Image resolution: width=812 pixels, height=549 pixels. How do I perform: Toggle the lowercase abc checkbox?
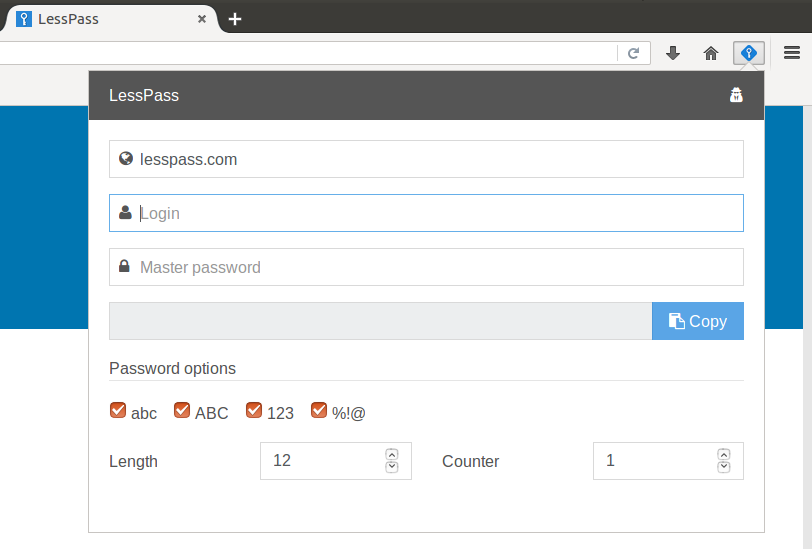[x=118, y=410]
